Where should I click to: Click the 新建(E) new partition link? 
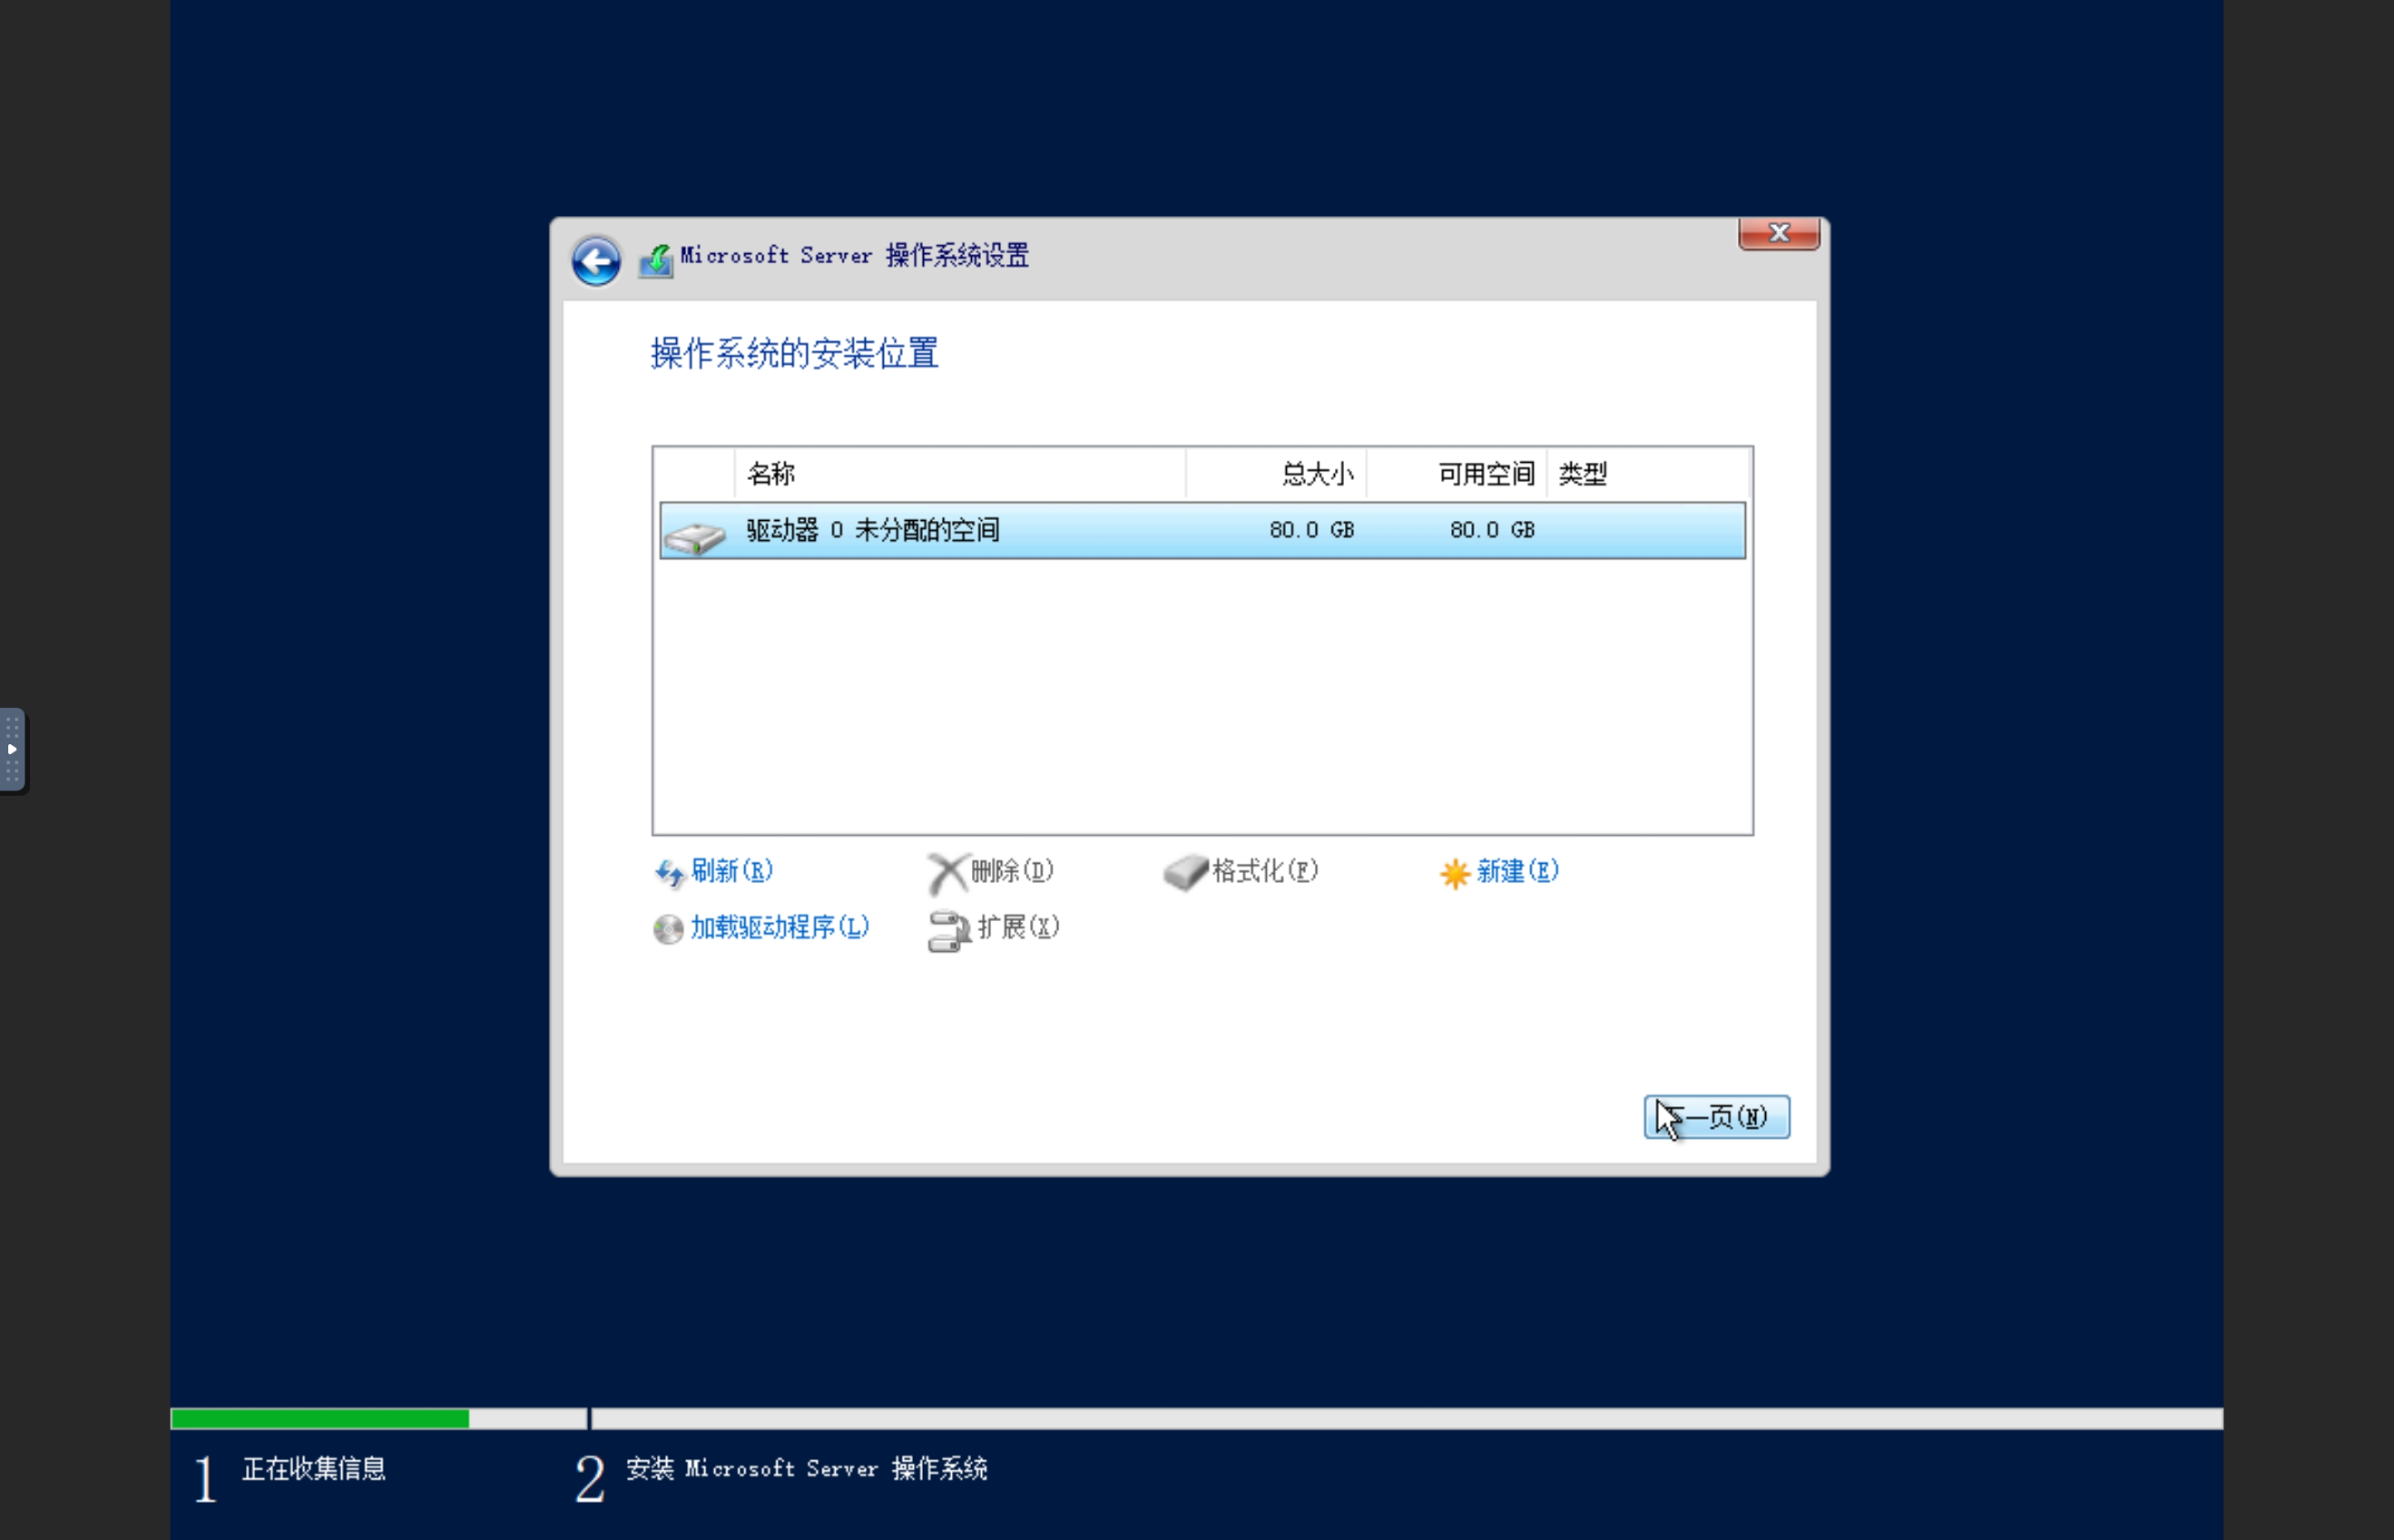1517,871
